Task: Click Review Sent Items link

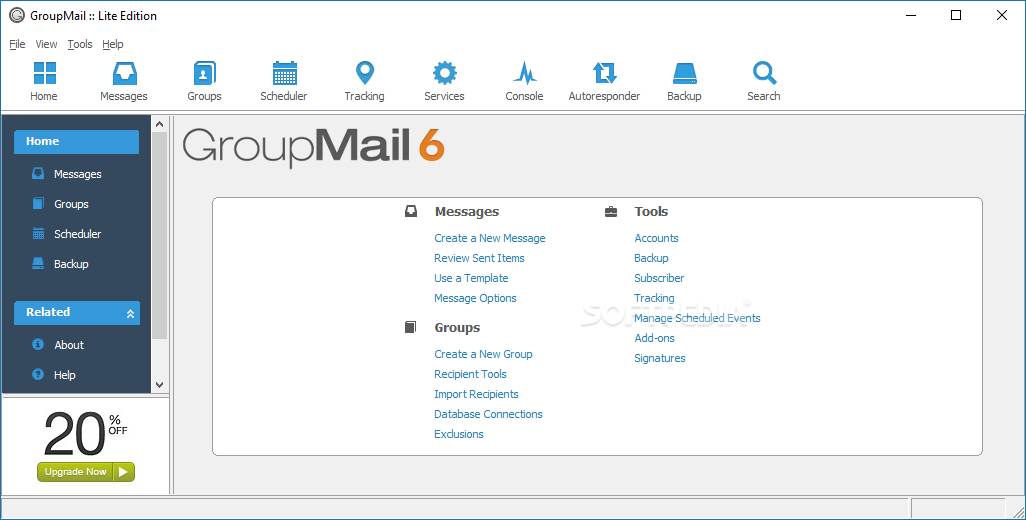Action: coord(479,258)
